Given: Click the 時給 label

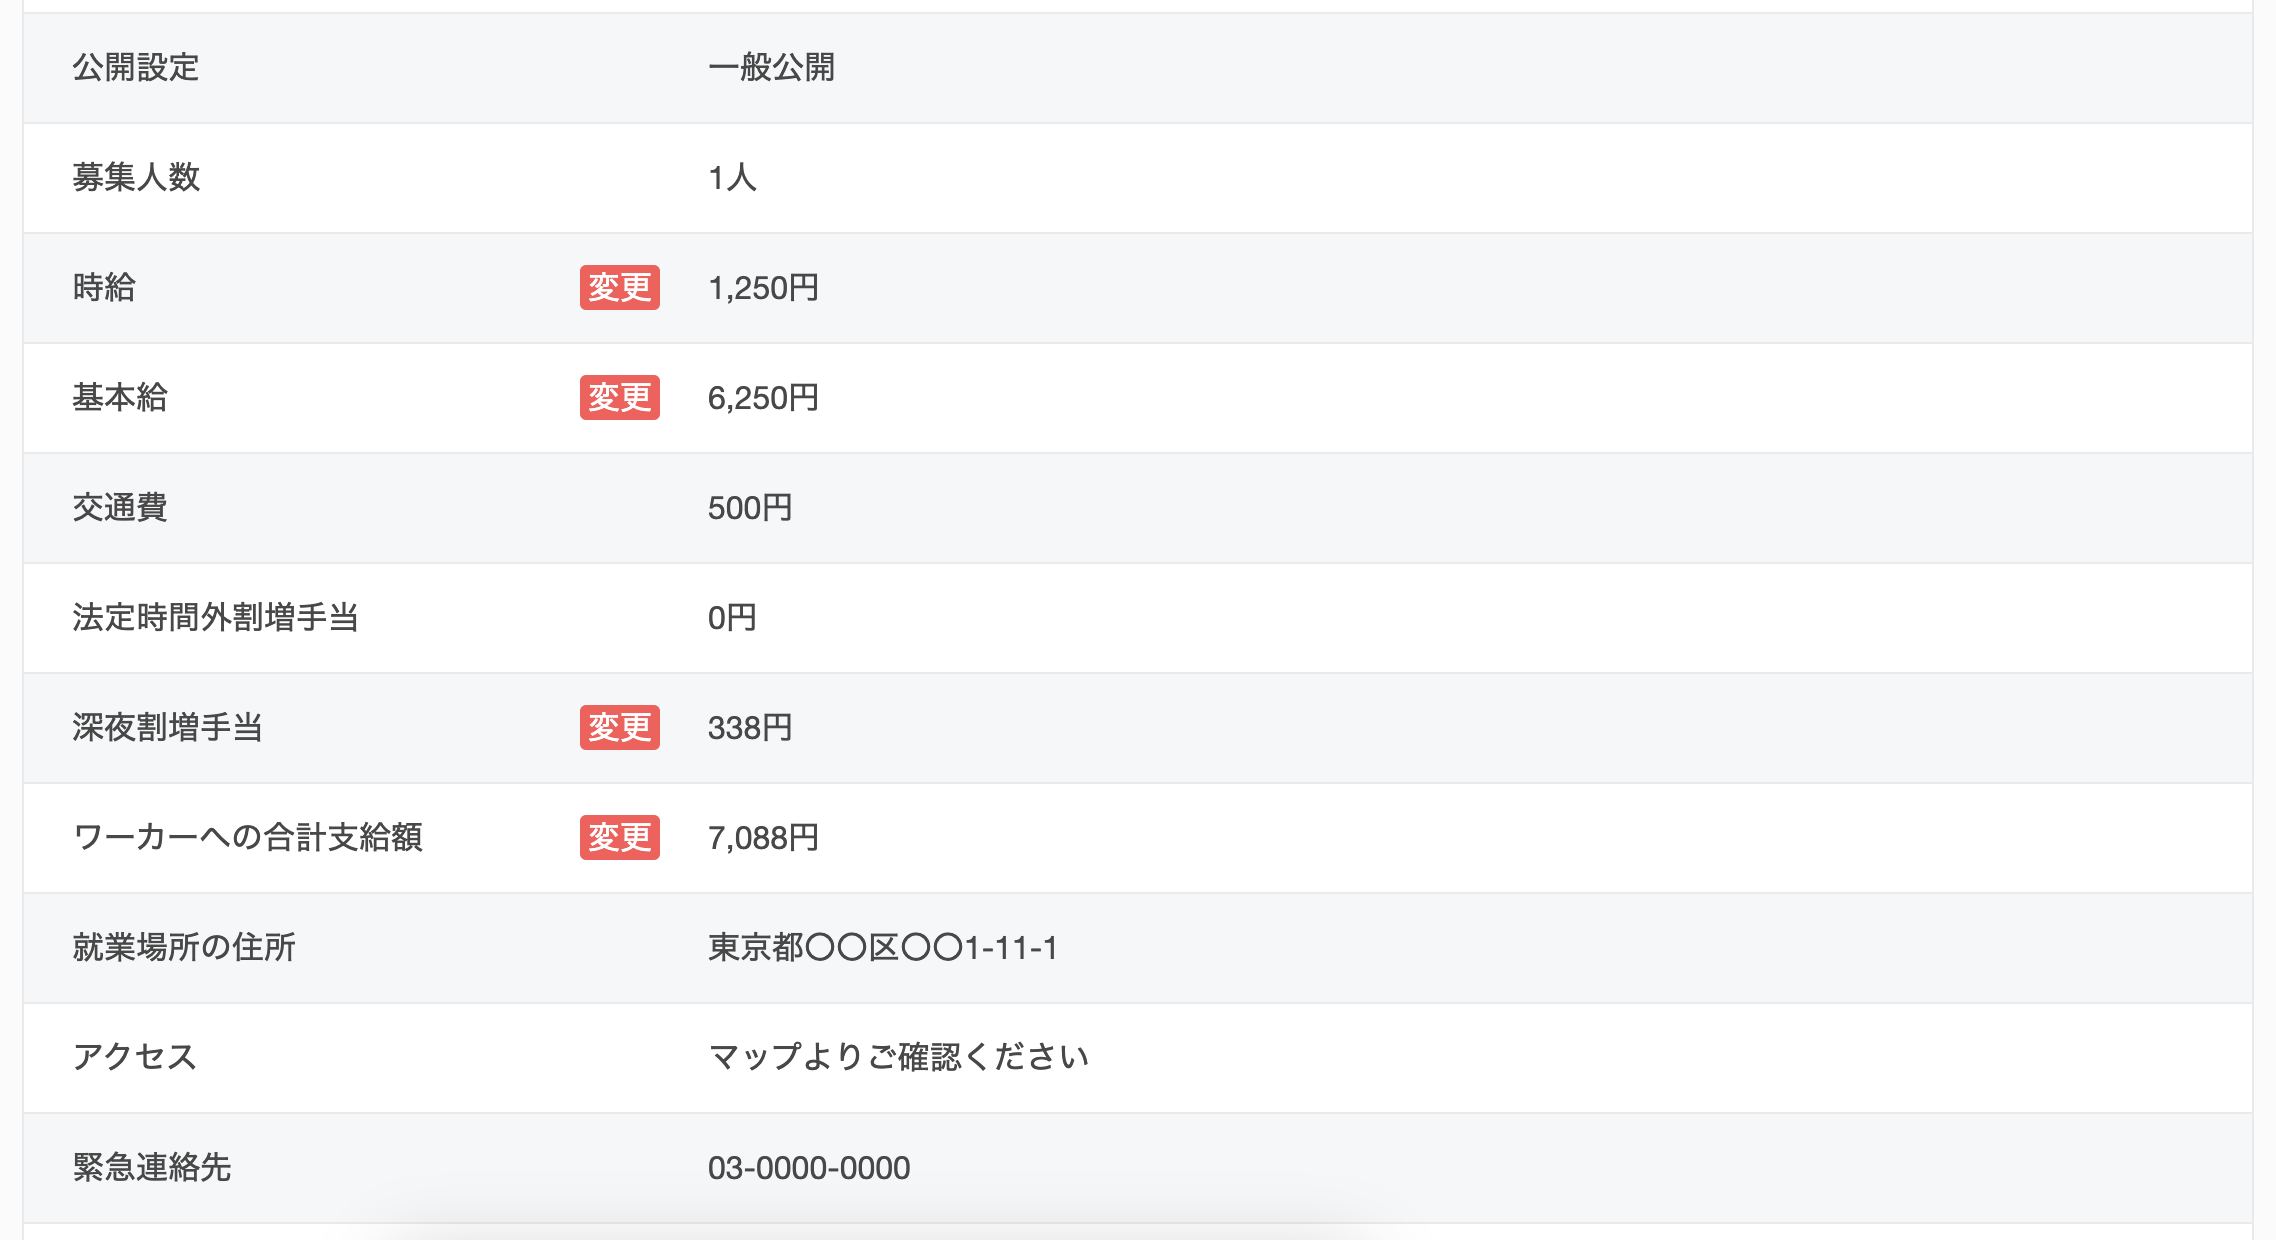Looking at the screenshot, I should coord(104,288).
